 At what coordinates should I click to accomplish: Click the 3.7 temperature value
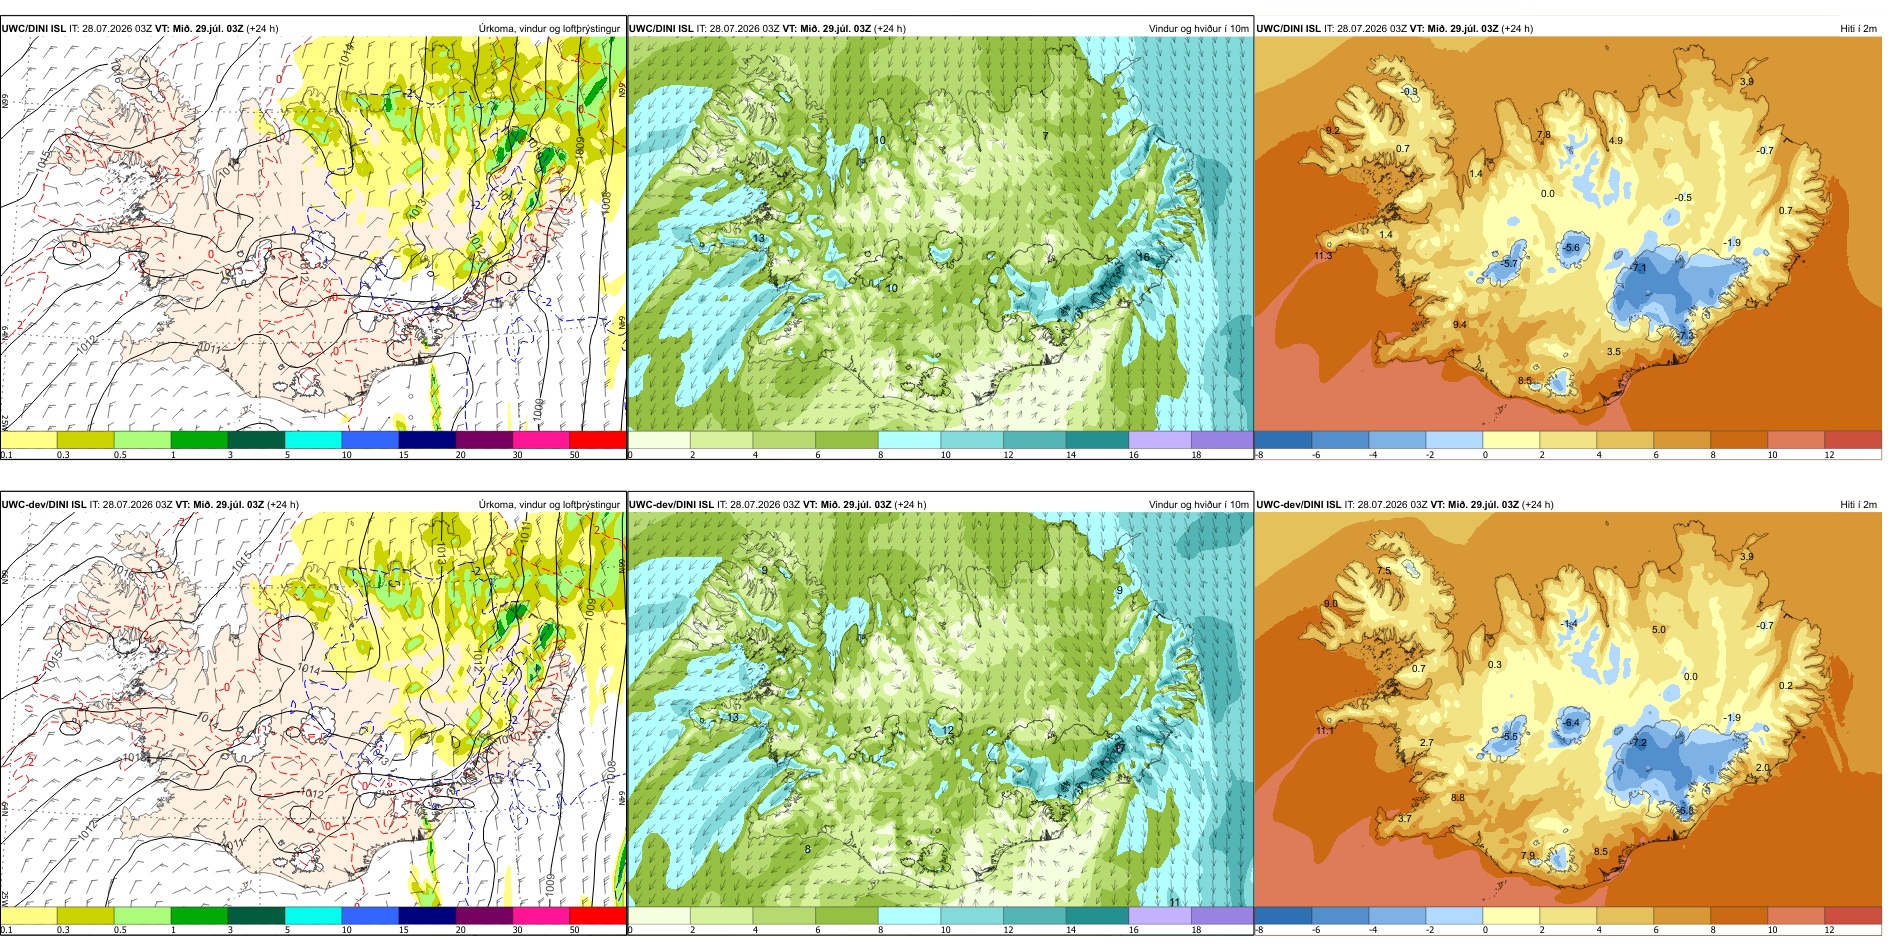1405,819
